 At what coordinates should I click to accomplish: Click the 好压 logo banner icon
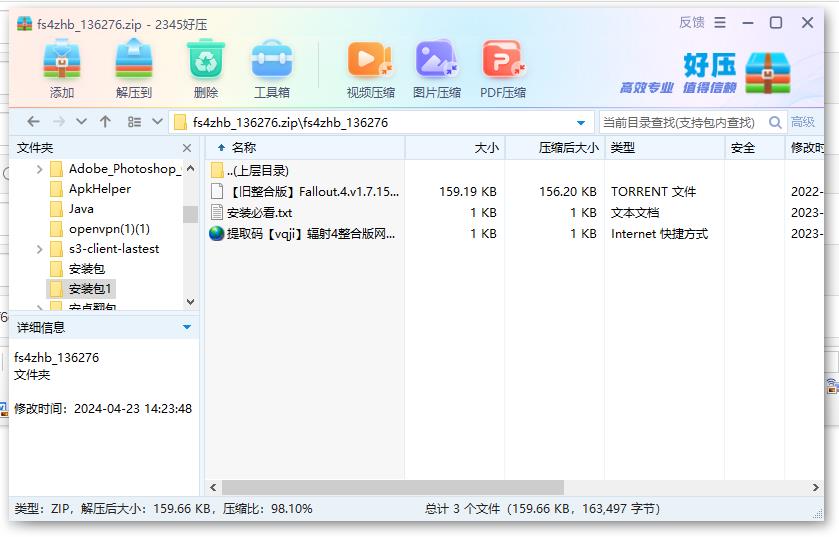click(767, 73)
